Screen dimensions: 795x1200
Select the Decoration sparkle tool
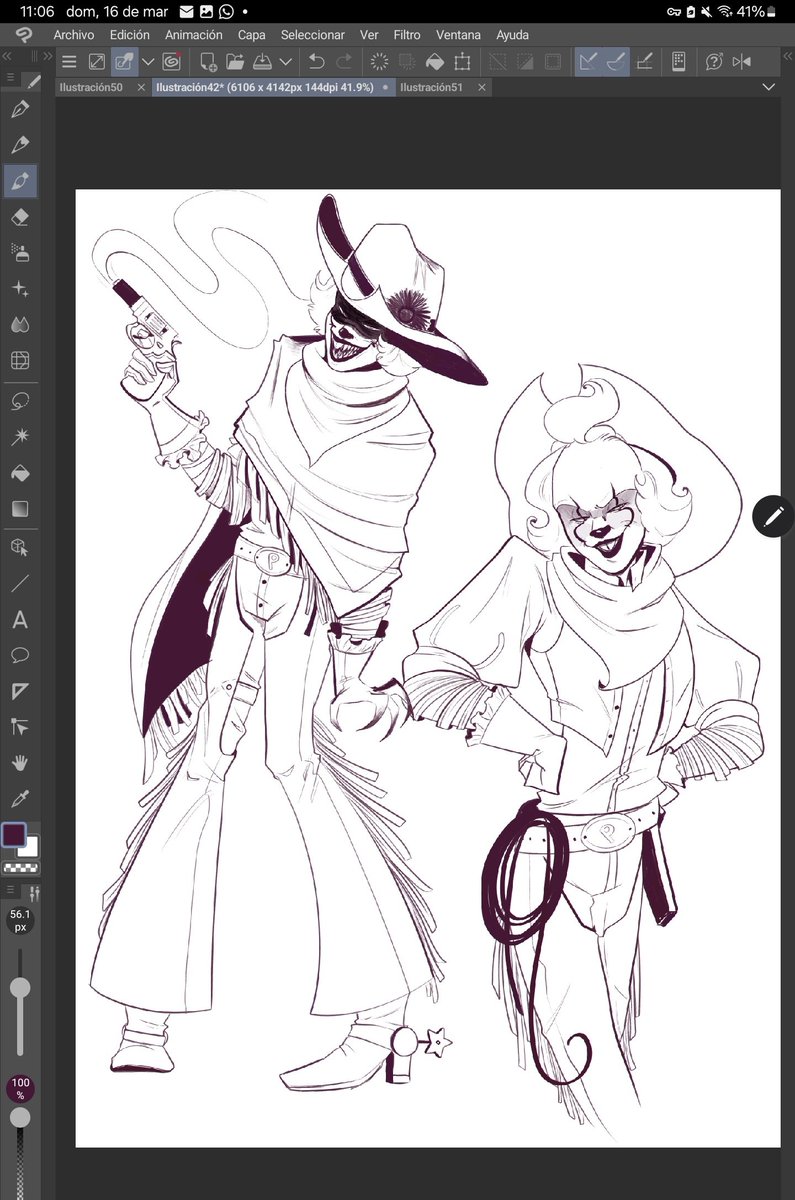20,289
